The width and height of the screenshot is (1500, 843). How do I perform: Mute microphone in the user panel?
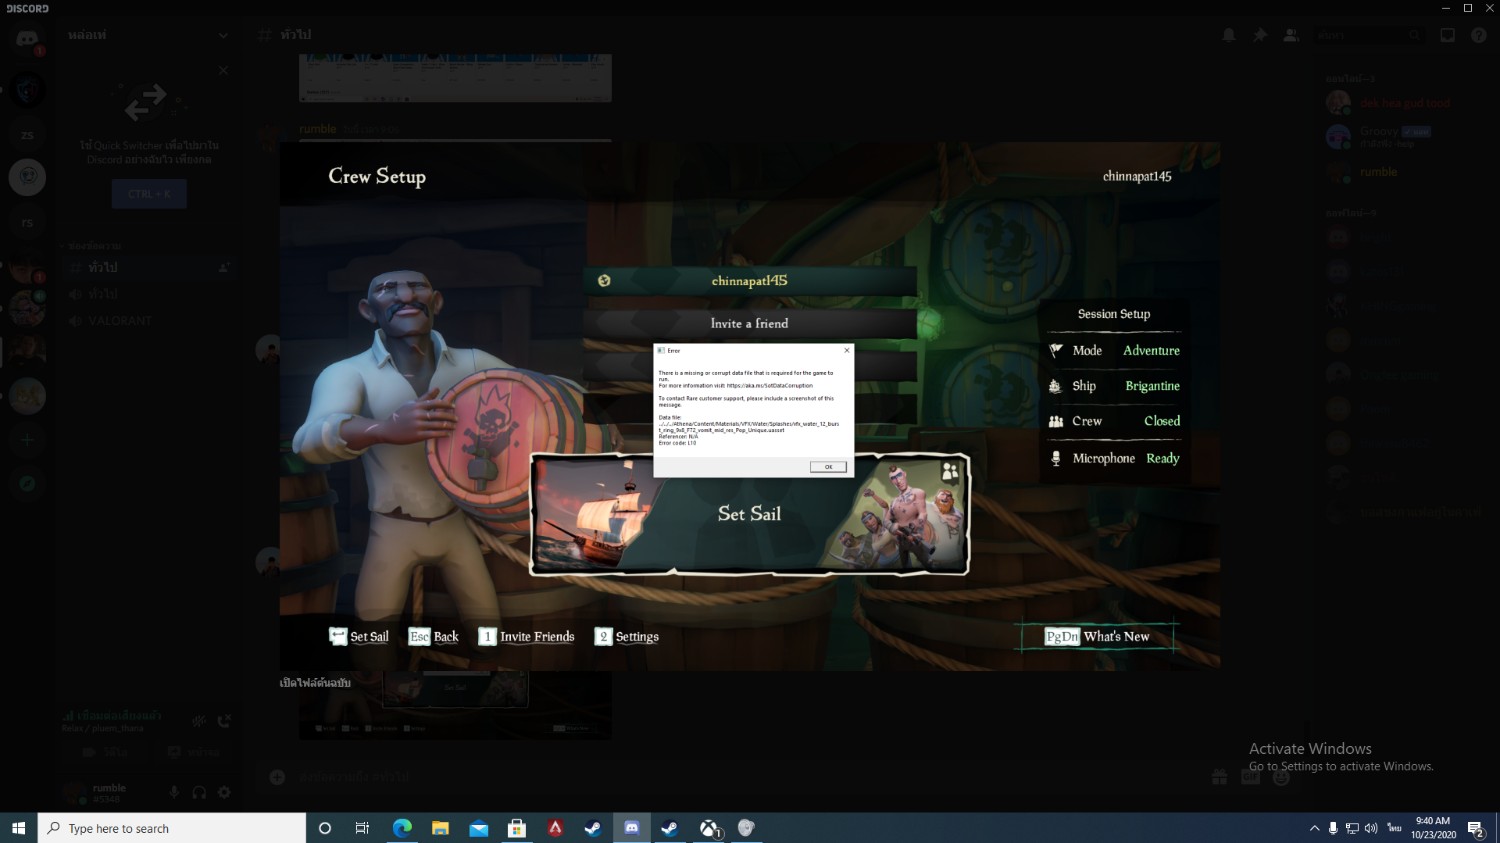[x=174, y=792]
